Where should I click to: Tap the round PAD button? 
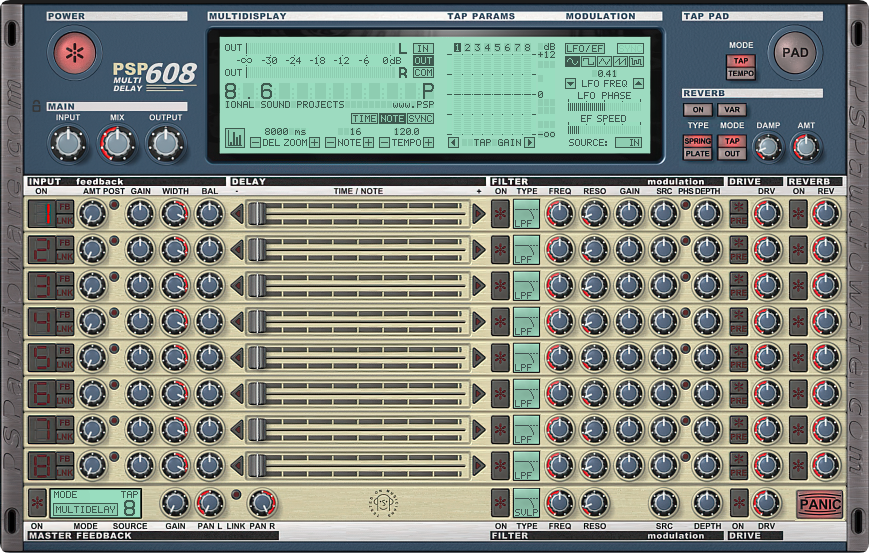(794, 53)
